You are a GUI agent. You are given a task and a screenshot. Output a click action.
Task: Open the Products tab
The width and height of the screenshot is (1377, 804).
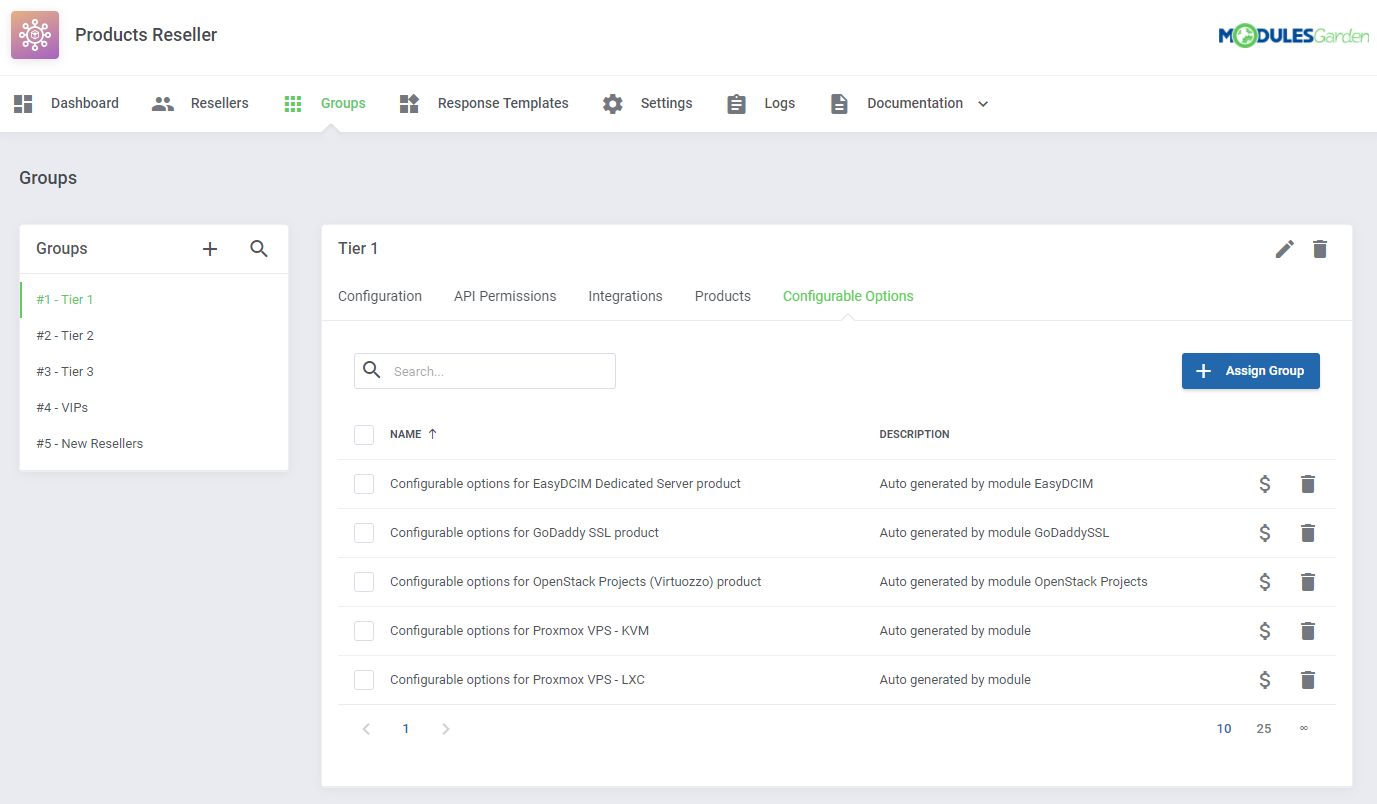722,296
